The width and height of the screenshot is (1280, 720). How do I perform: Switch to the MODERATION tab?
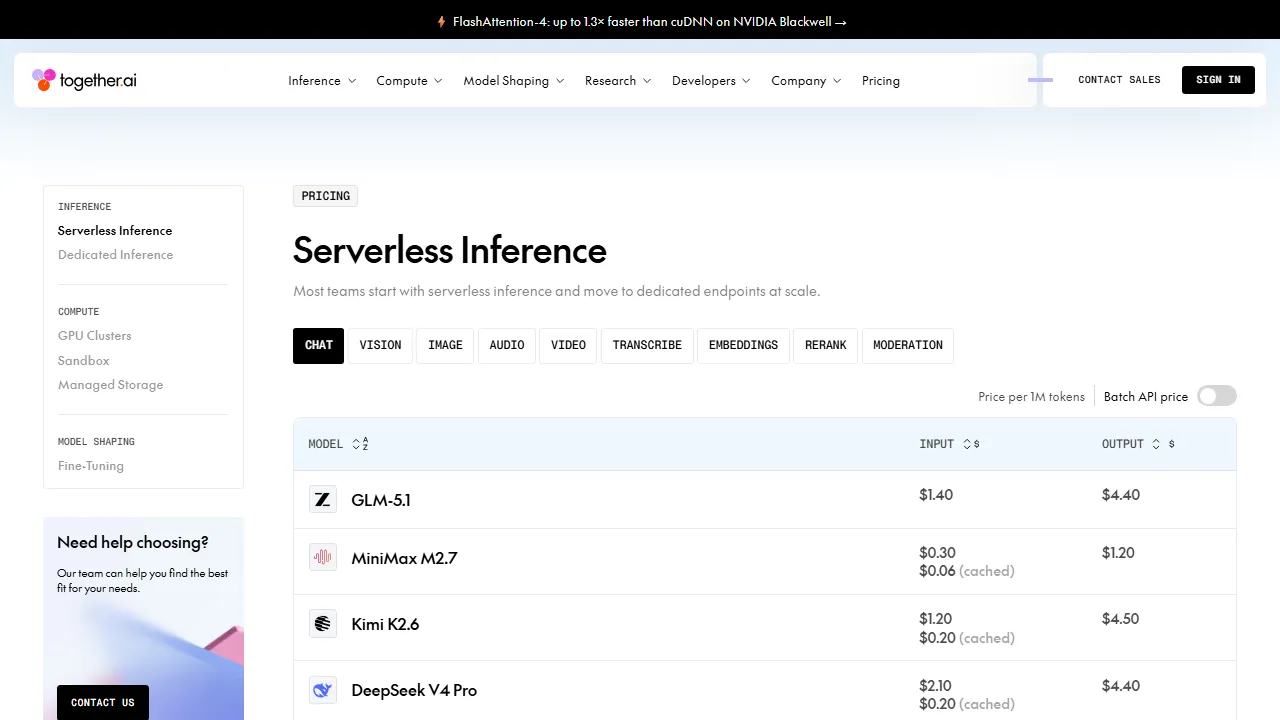tap(908, 345)
